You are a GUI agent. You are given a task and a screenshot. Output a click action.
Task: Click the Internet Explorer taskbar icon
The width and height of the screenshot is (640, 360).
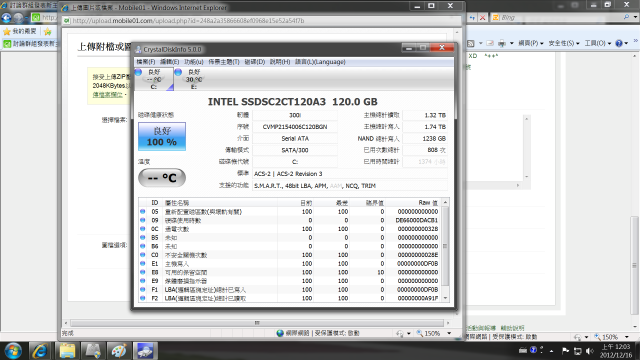[40, 351]
